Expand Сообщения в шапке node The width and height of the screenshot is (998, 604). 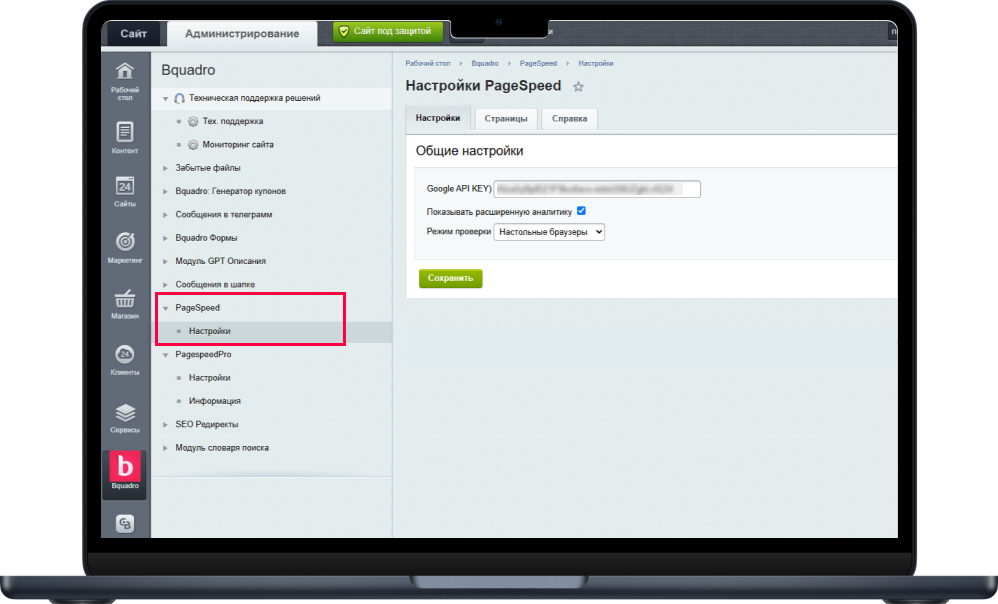(165, 284)
